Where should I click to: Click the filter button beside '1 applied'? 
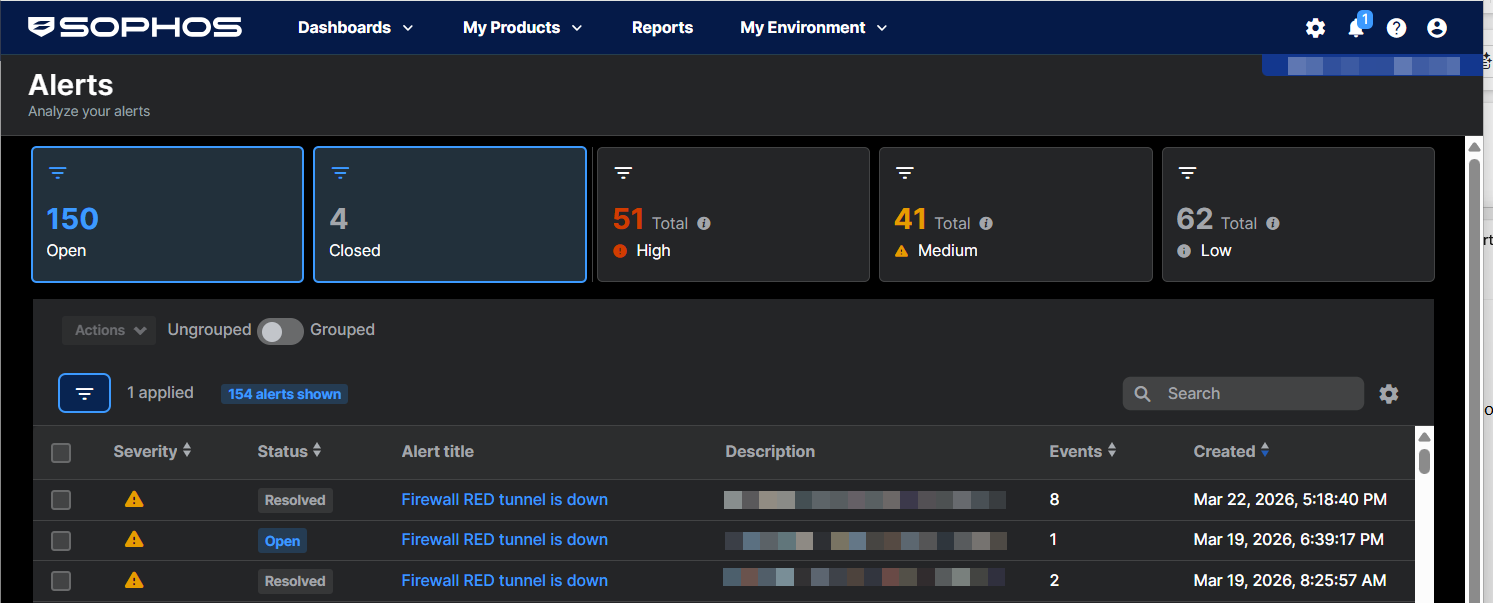(x=85, y=394)
